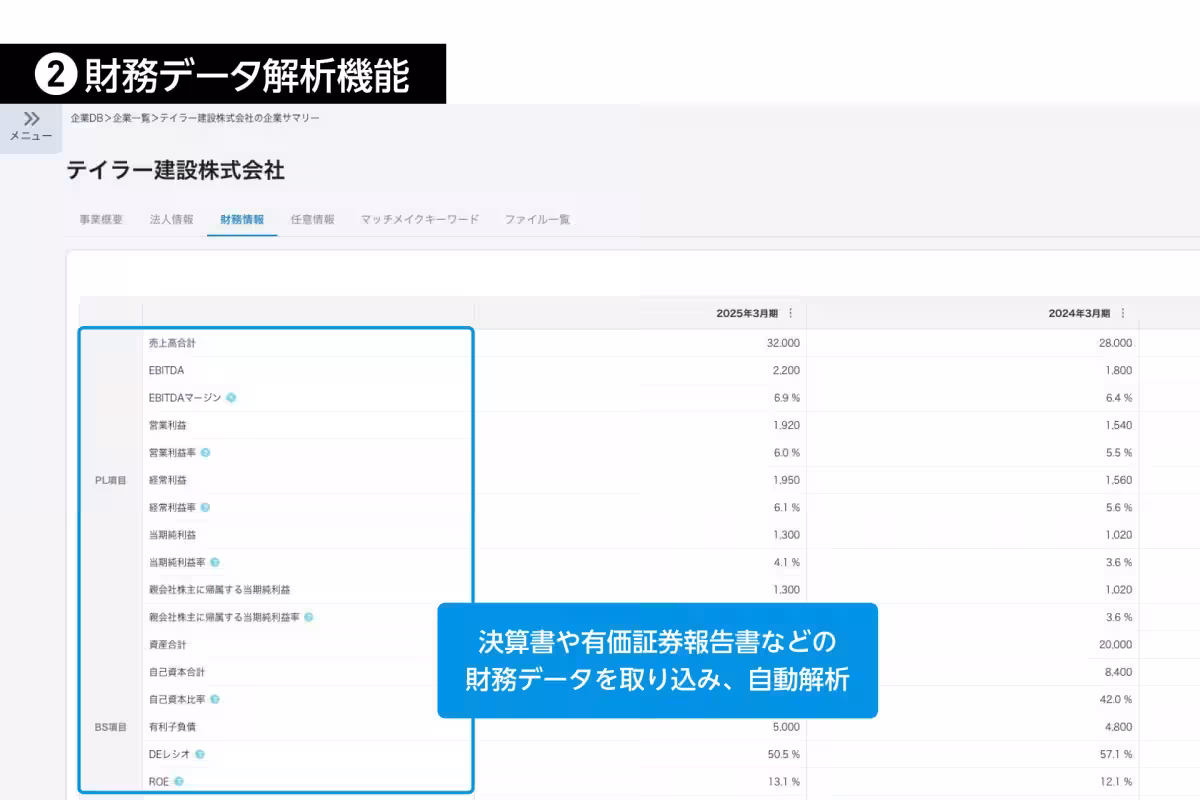Click EBITDA value 2,200

[786, 370]
